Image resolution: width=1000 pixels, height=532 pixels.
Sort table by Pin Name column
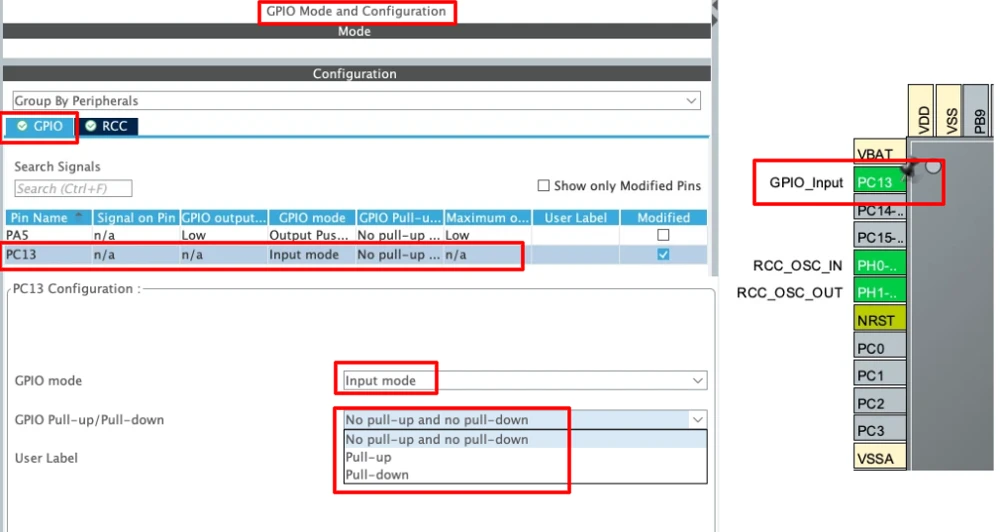[48, 218]
